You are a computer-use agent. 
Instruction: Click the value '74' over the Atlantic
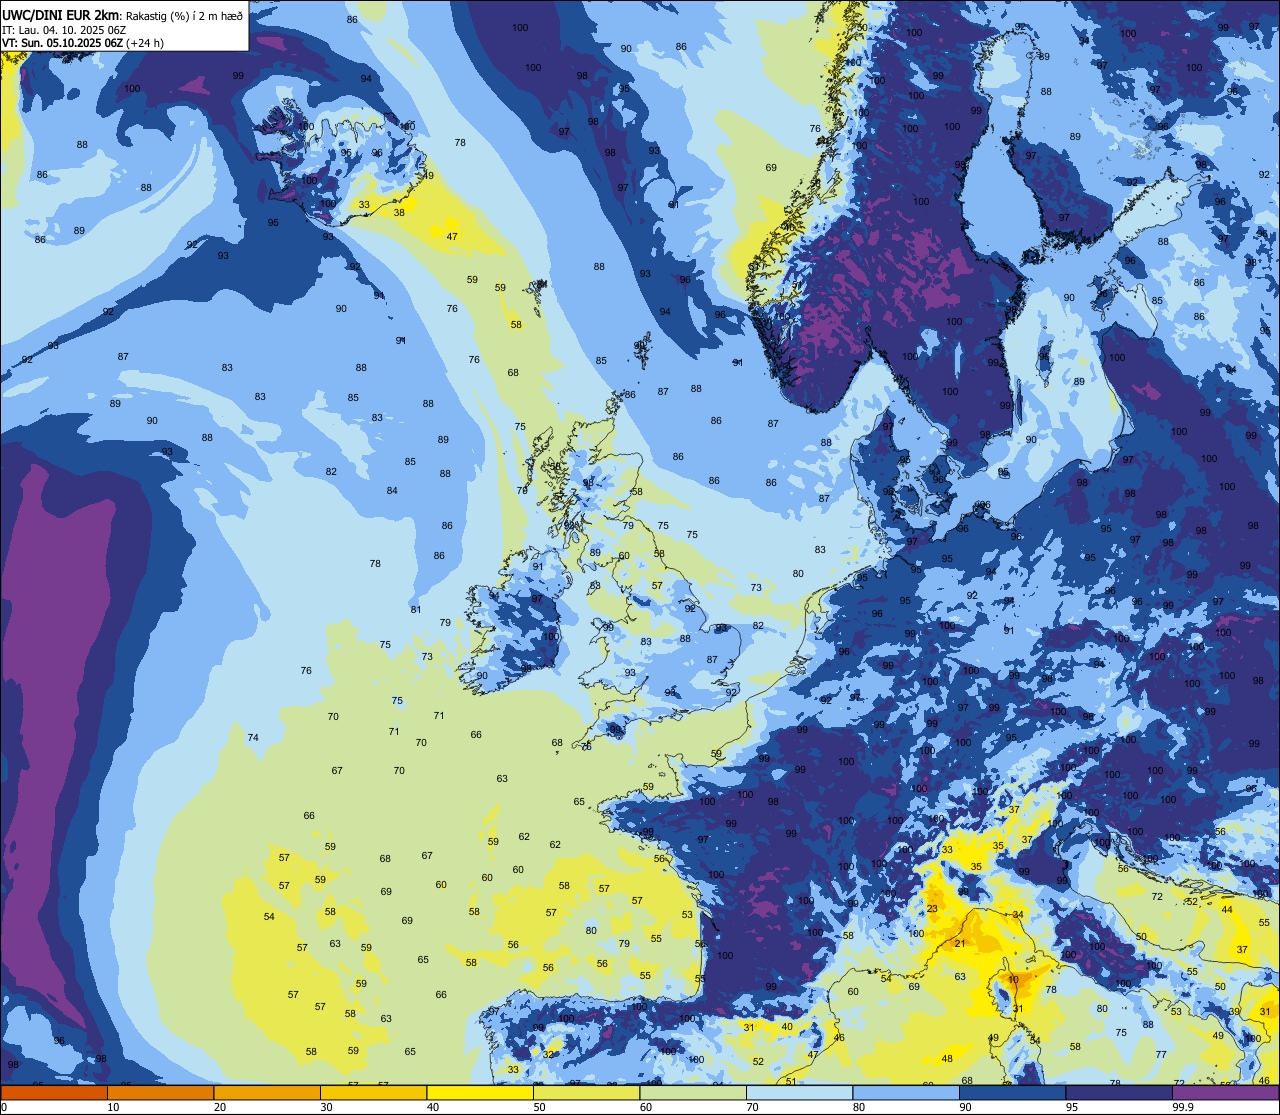(x=253, y=738)
